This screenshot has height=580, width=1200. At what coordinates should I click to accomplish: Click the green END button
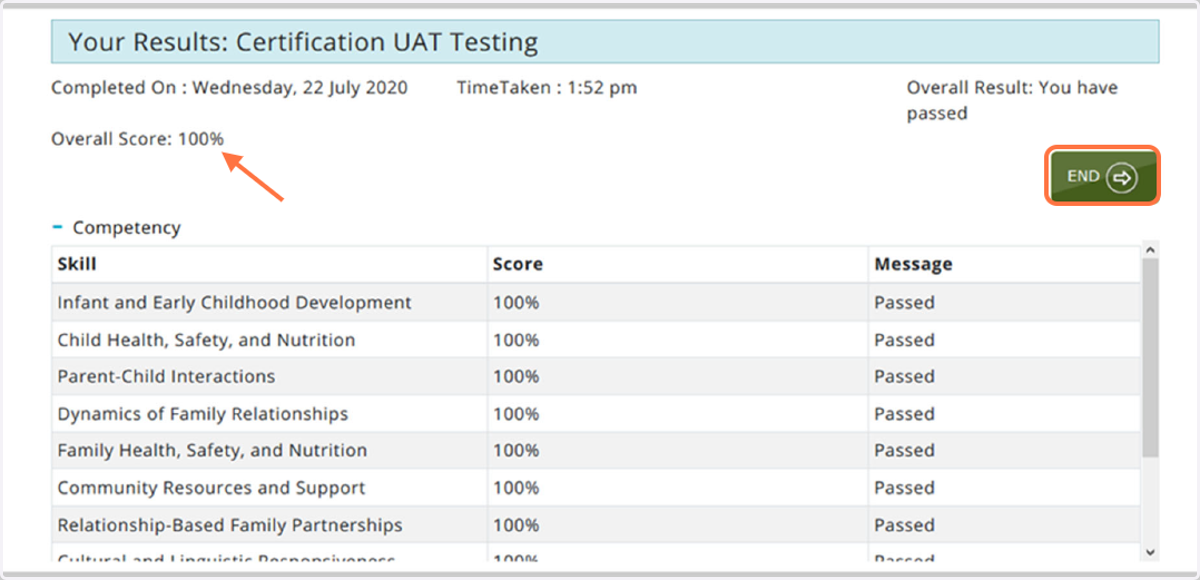(x=1102, y=176)
